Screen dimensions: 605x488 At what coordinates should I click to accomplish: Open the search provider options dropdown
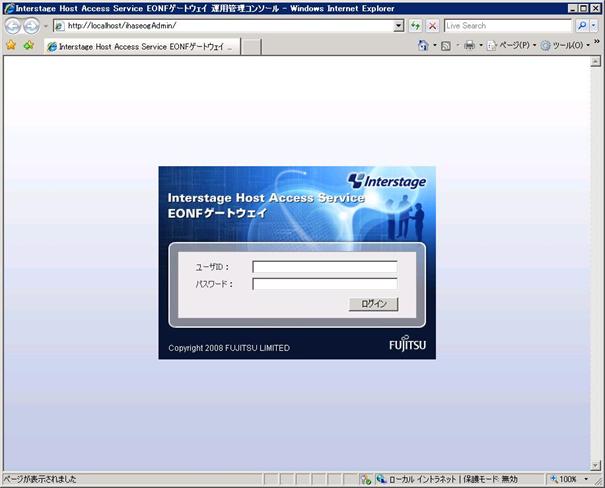(594, 26)
